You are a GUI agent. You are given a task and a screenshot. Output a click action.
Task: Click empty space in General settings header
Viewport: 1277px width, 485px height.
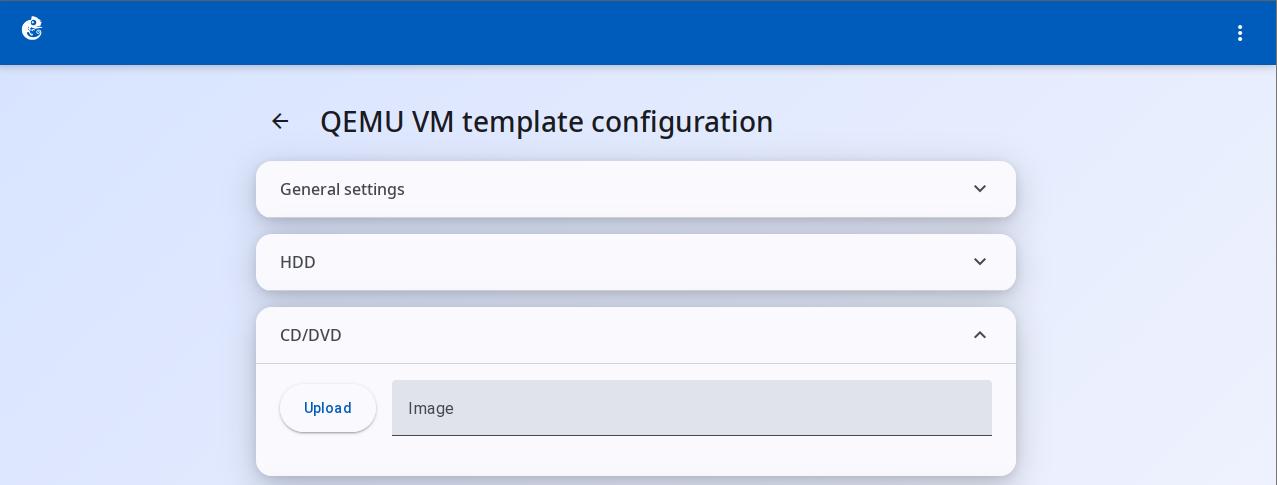point(680,189)
